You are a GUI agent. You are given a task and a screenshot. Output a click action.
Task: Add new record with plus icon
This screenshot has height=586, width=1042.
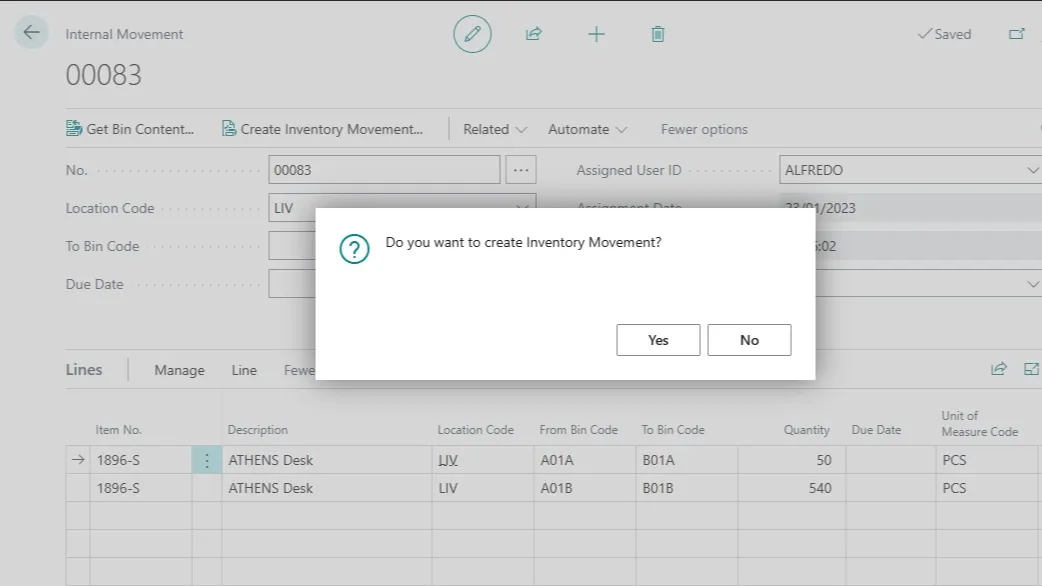(596, 34)
